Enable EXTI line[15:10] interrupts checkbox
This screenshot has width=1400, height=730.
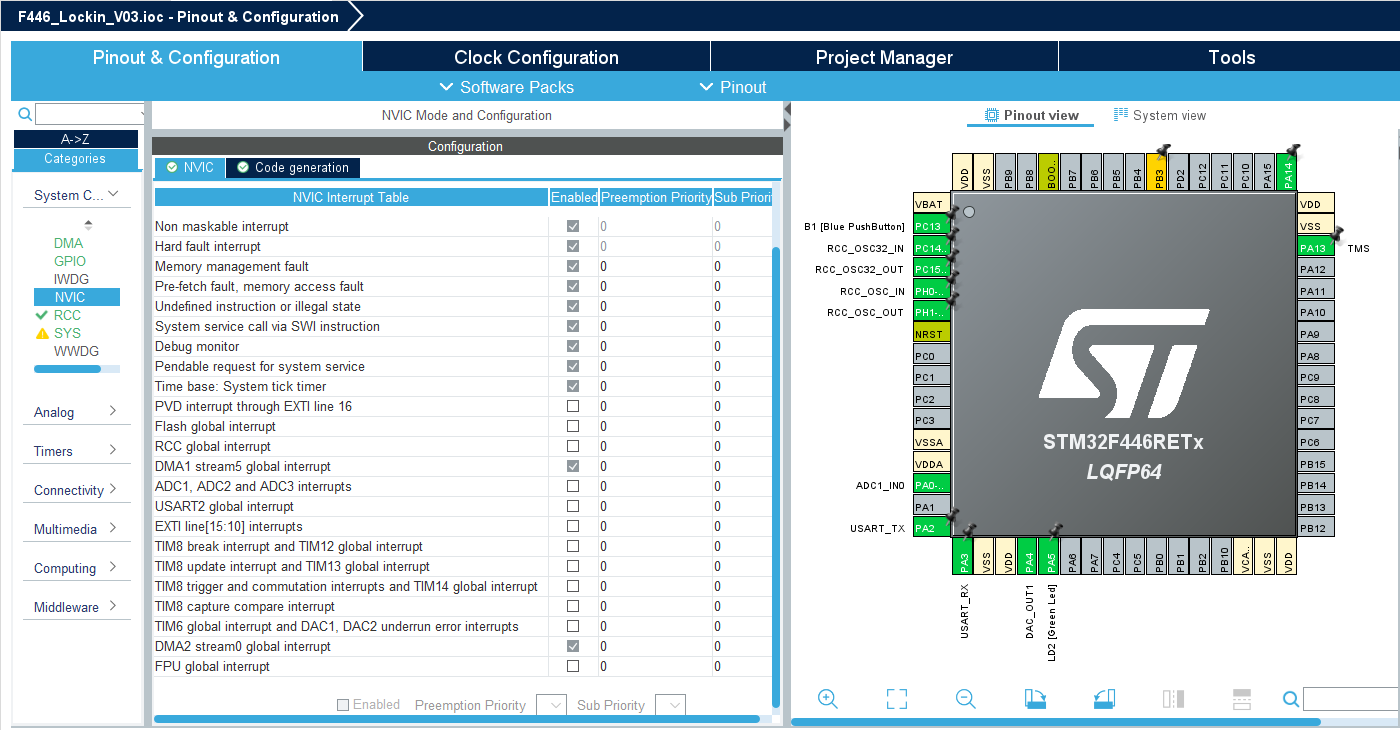click(x=573, y=526)
